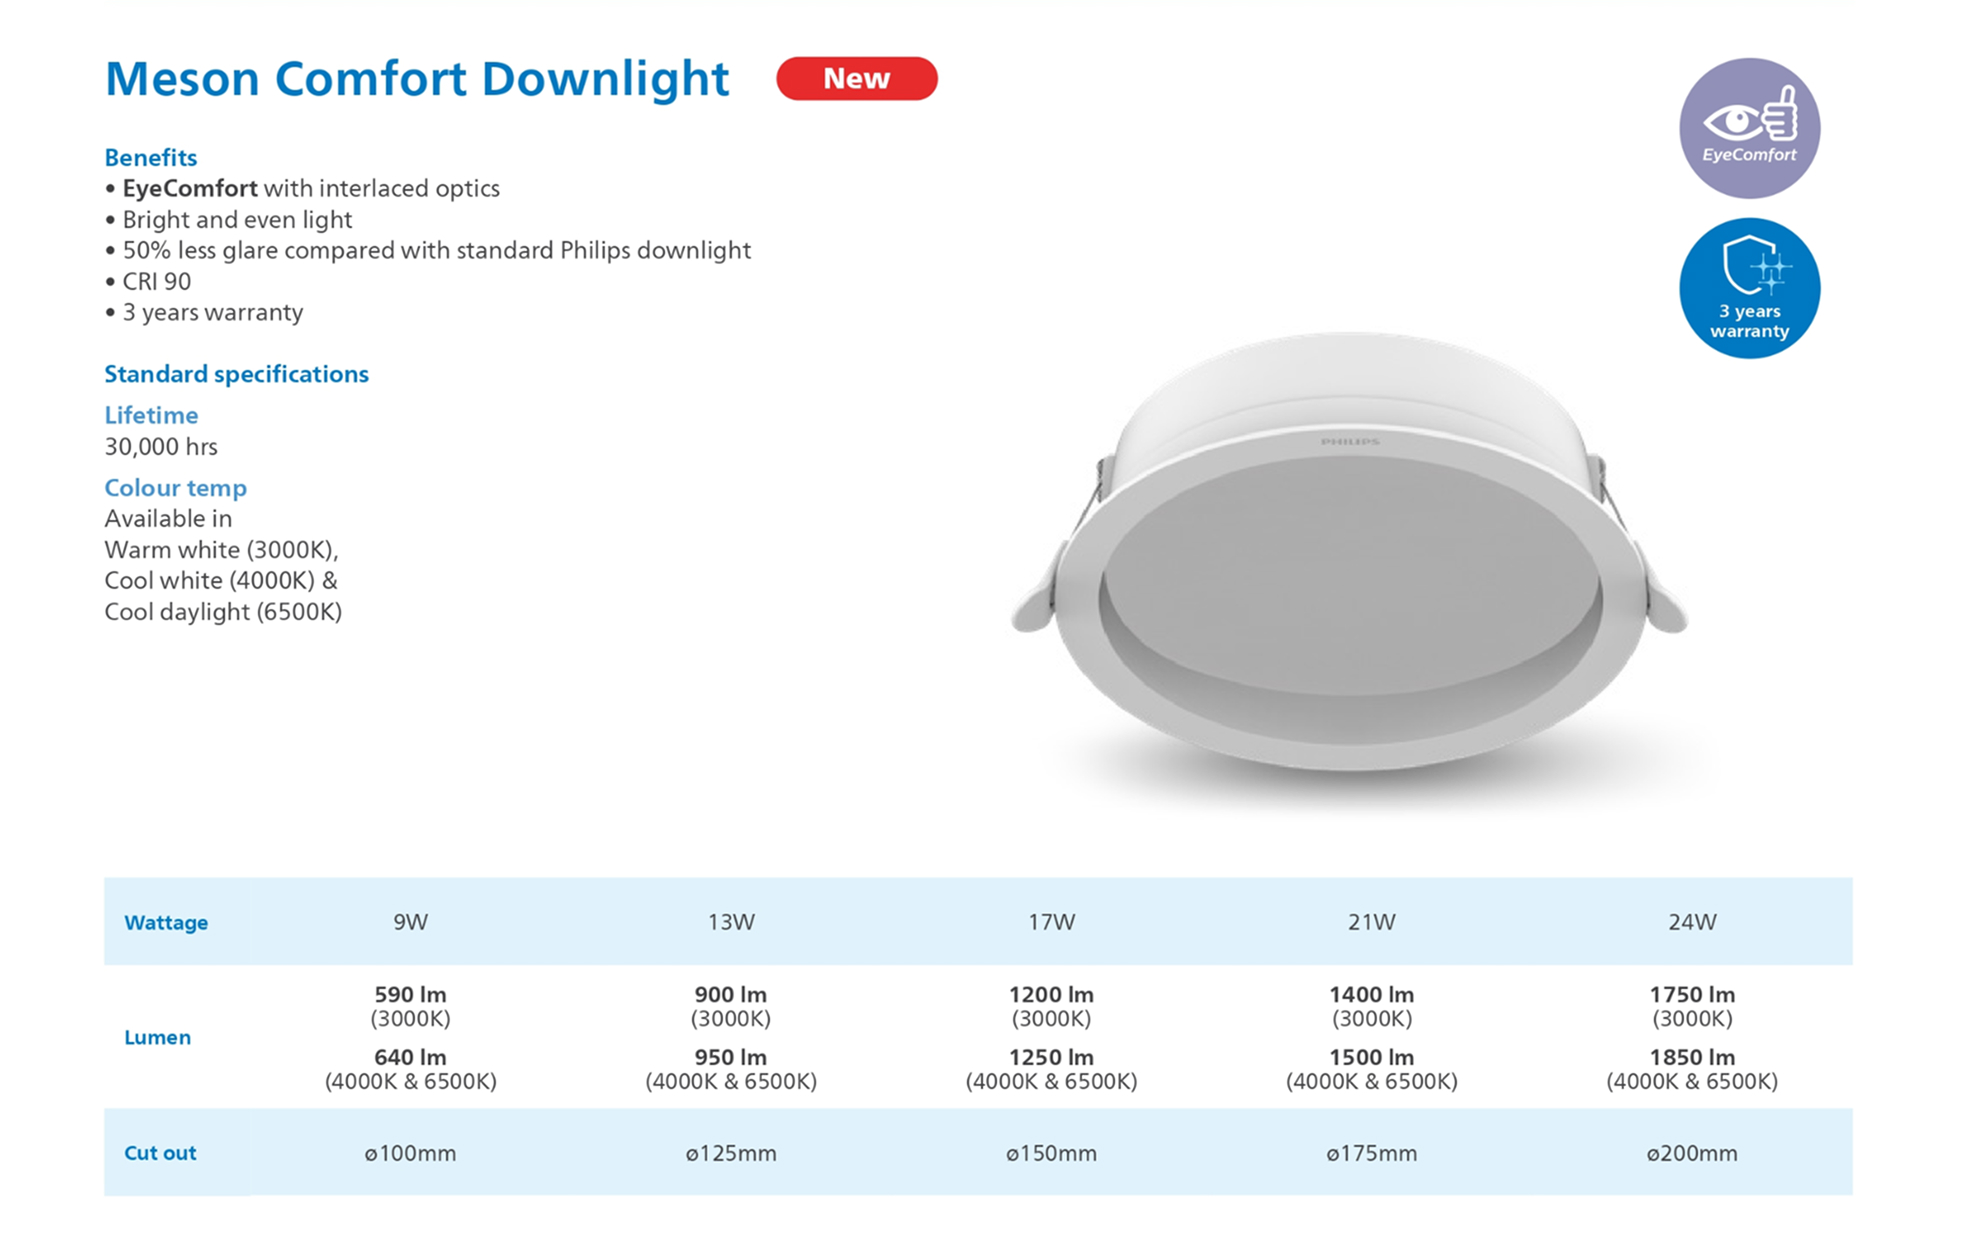Click the Lumen row label
This screenshot has height=1259, width=1967.
pyautogui.click(x=157, y=1037)
